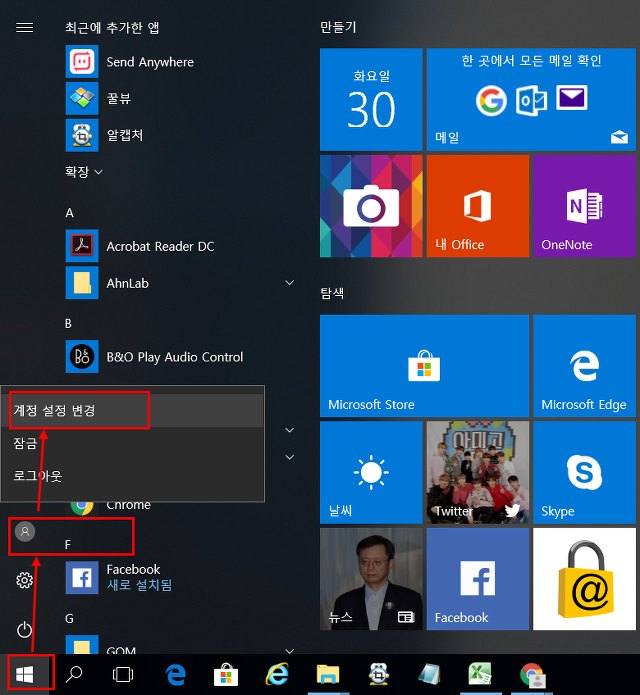
Task: Open File Explorer from taskbar
Action: 328,674
